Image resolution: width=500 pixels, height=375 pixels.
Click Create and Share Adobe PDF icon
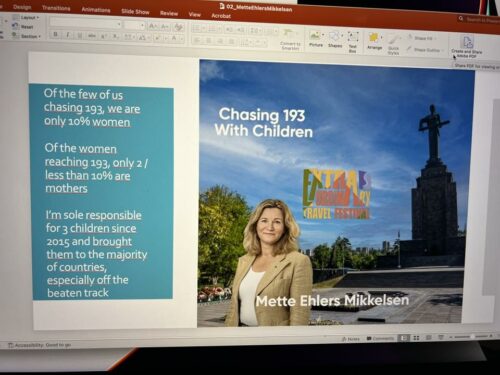[467, 47]
